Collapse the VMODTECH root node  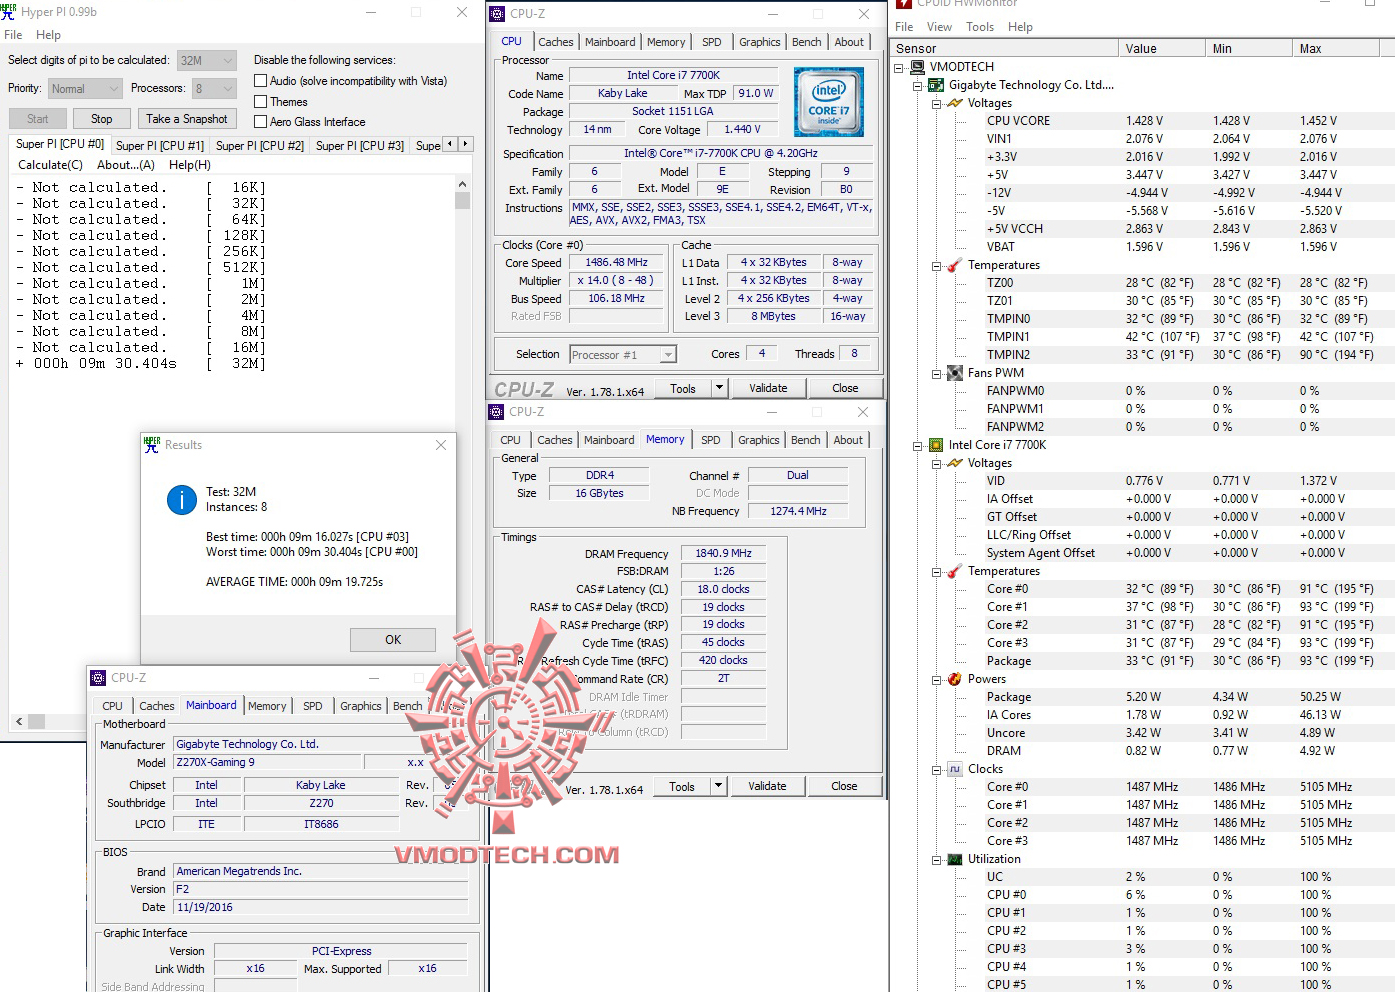click(899, 68)
